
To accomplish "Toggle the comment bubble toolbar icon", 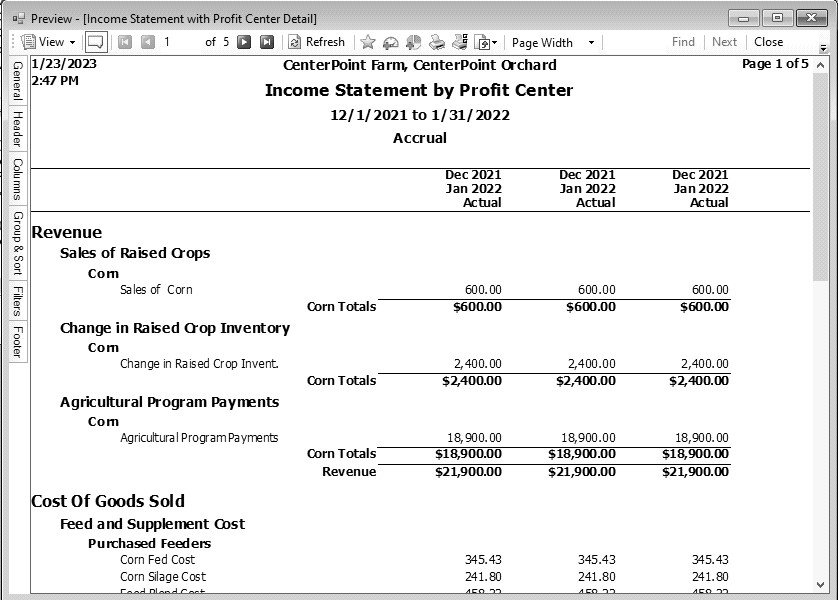I will coord(95,42).
